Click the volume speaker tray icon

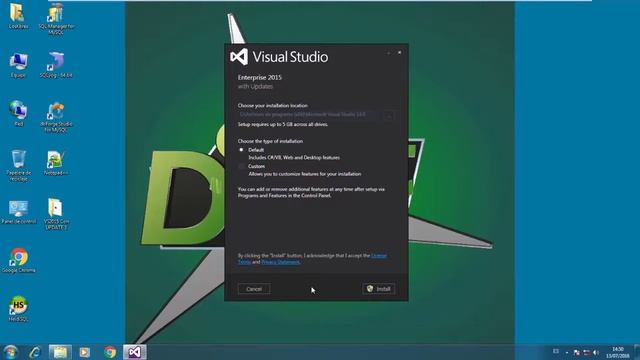pyautogui.click(x=596, y=352)
